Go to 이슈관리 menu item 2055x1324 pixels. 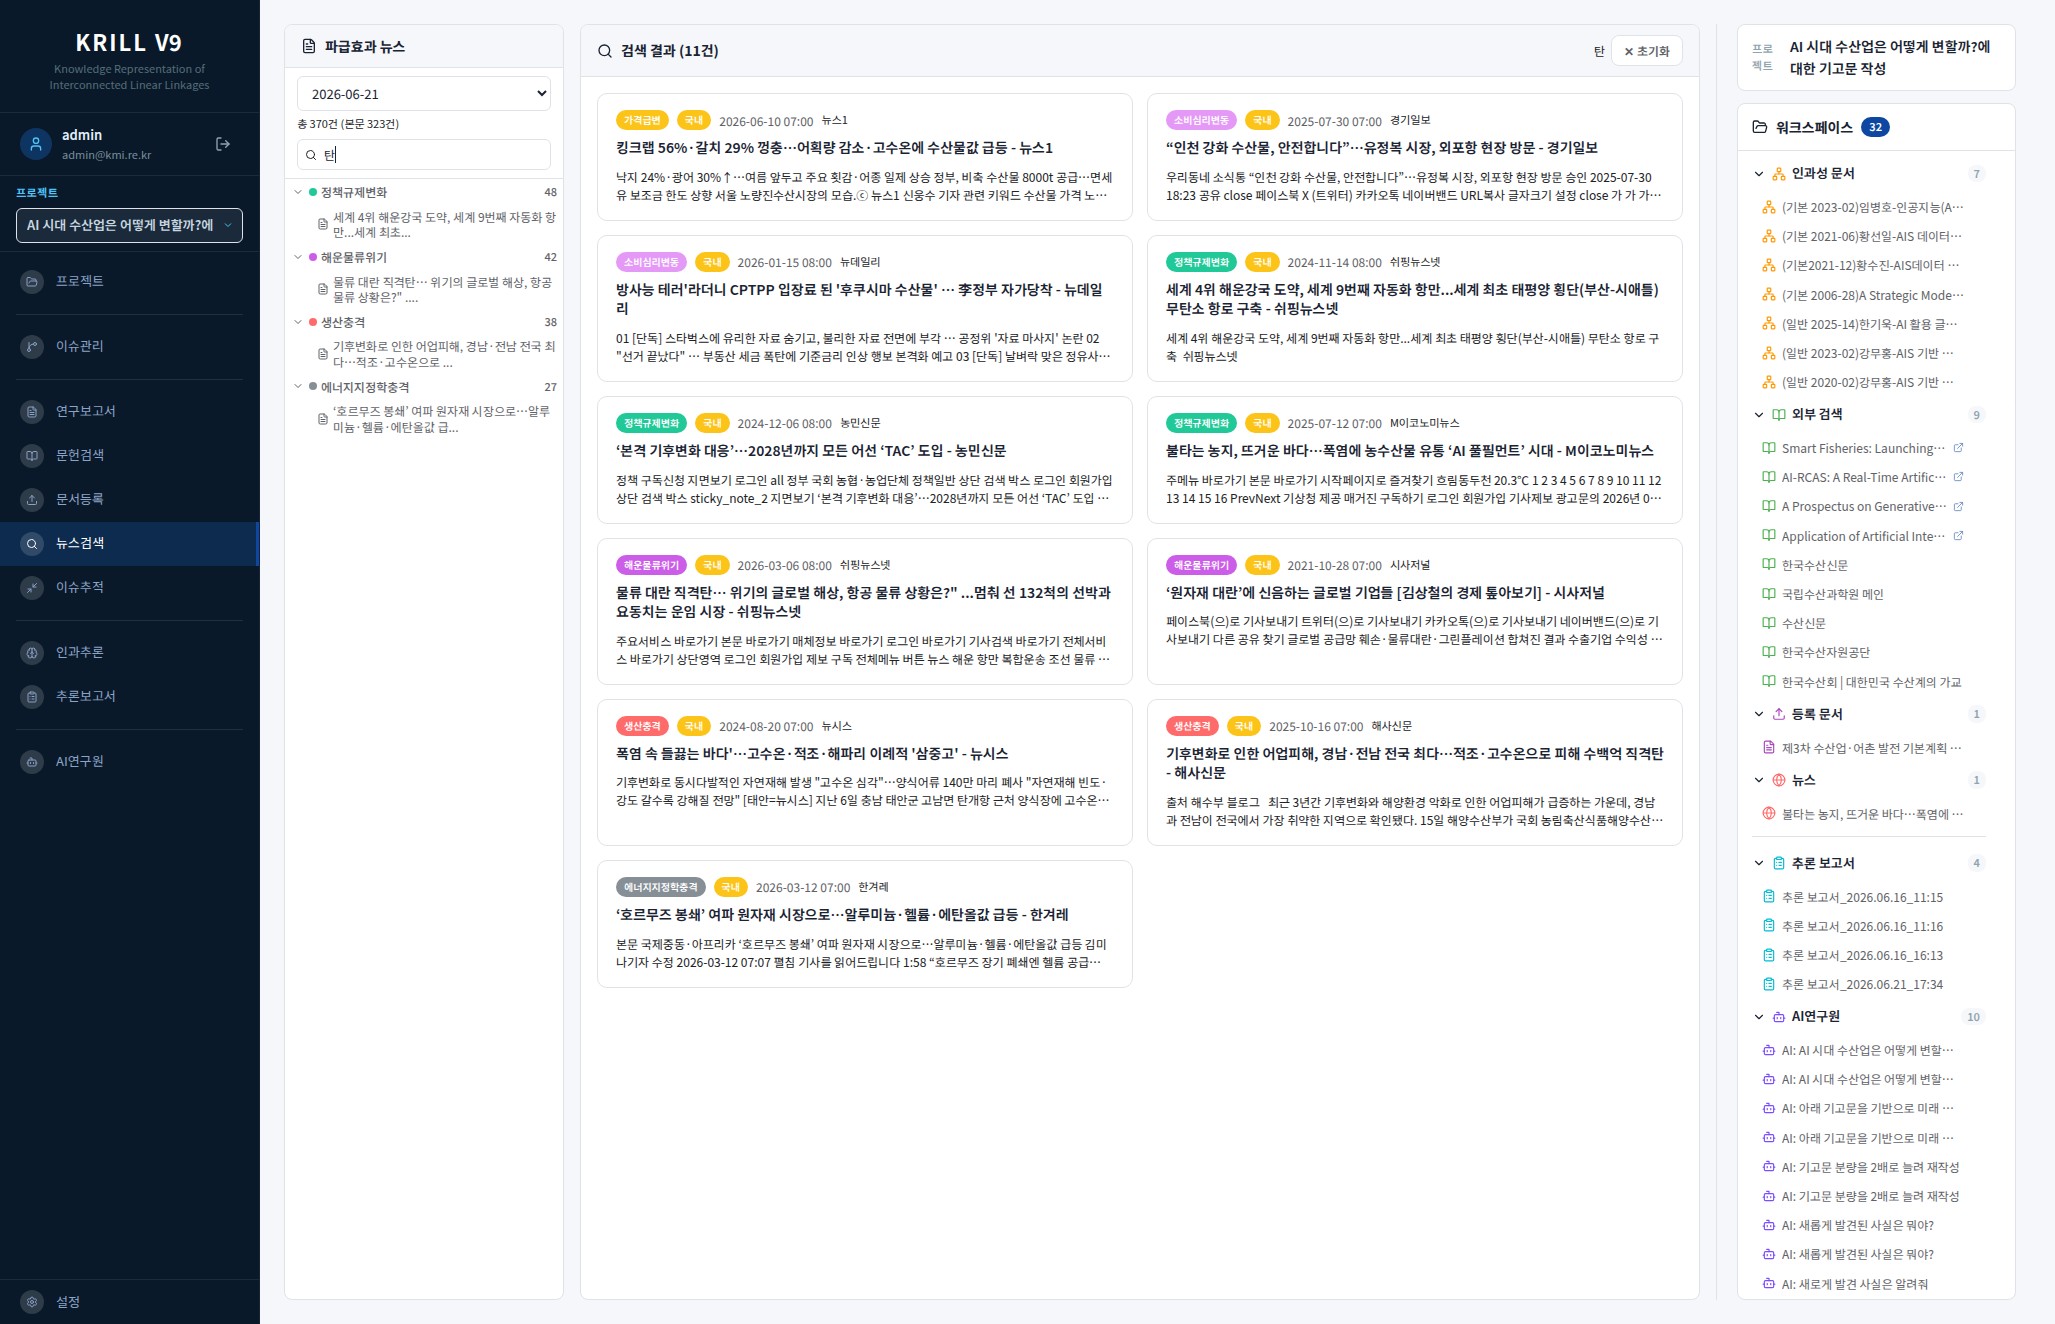pos(129,346)
